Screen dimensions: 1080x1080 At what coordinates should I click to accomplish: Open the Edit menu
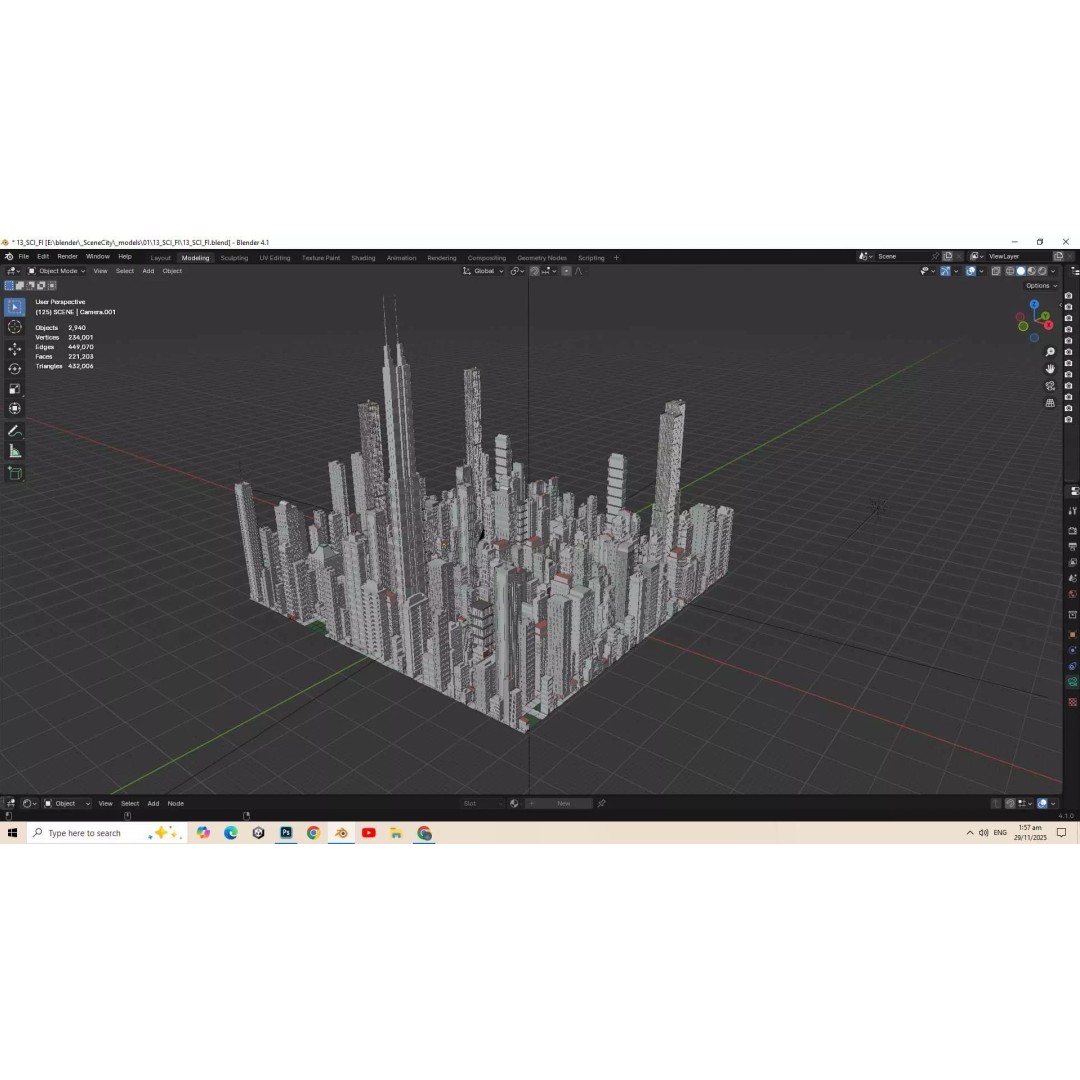tap(43, 256)
